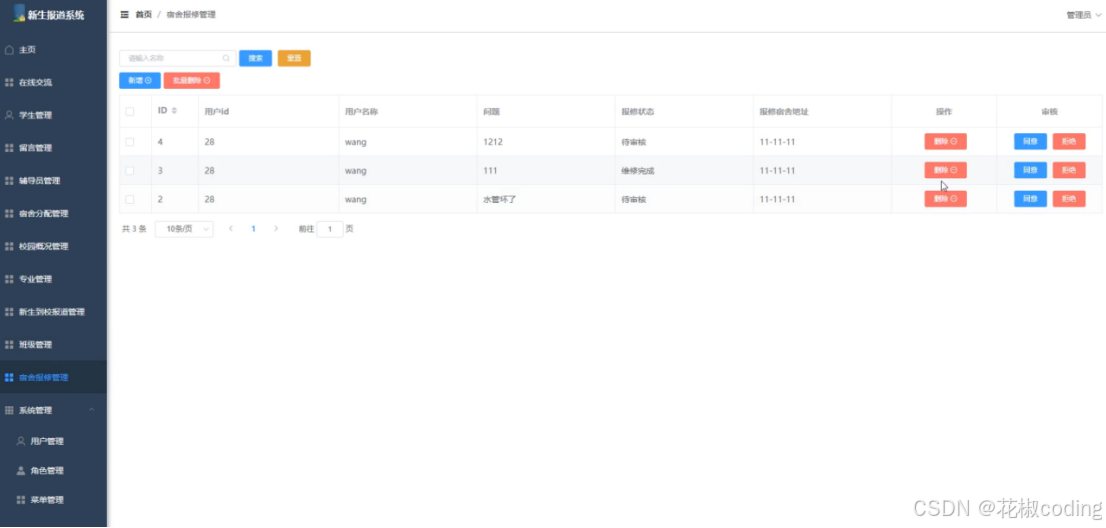This screenshot has width=1106, height=528.
Task: Click the red 批量删除 batch delete button
Action: (192, 80)
